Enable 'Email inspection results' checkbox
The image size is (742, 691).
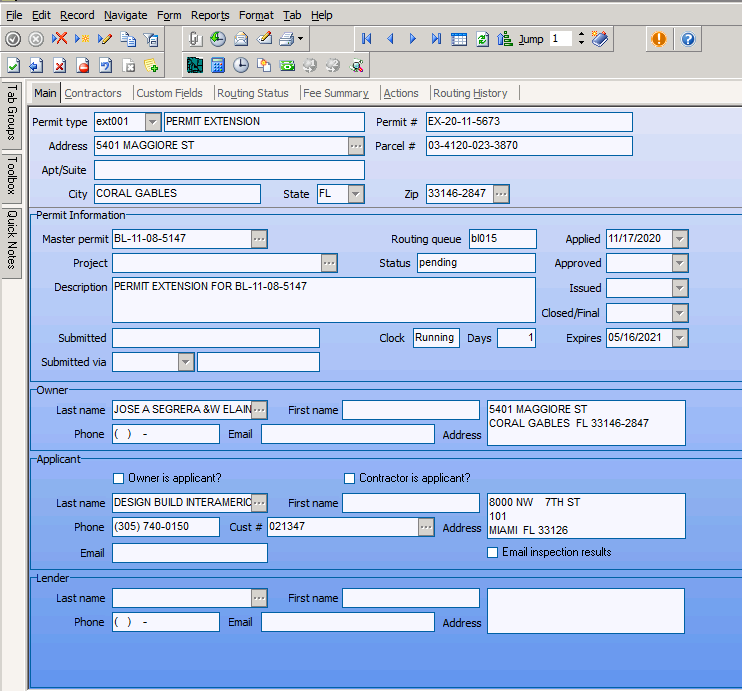point(493,552)
